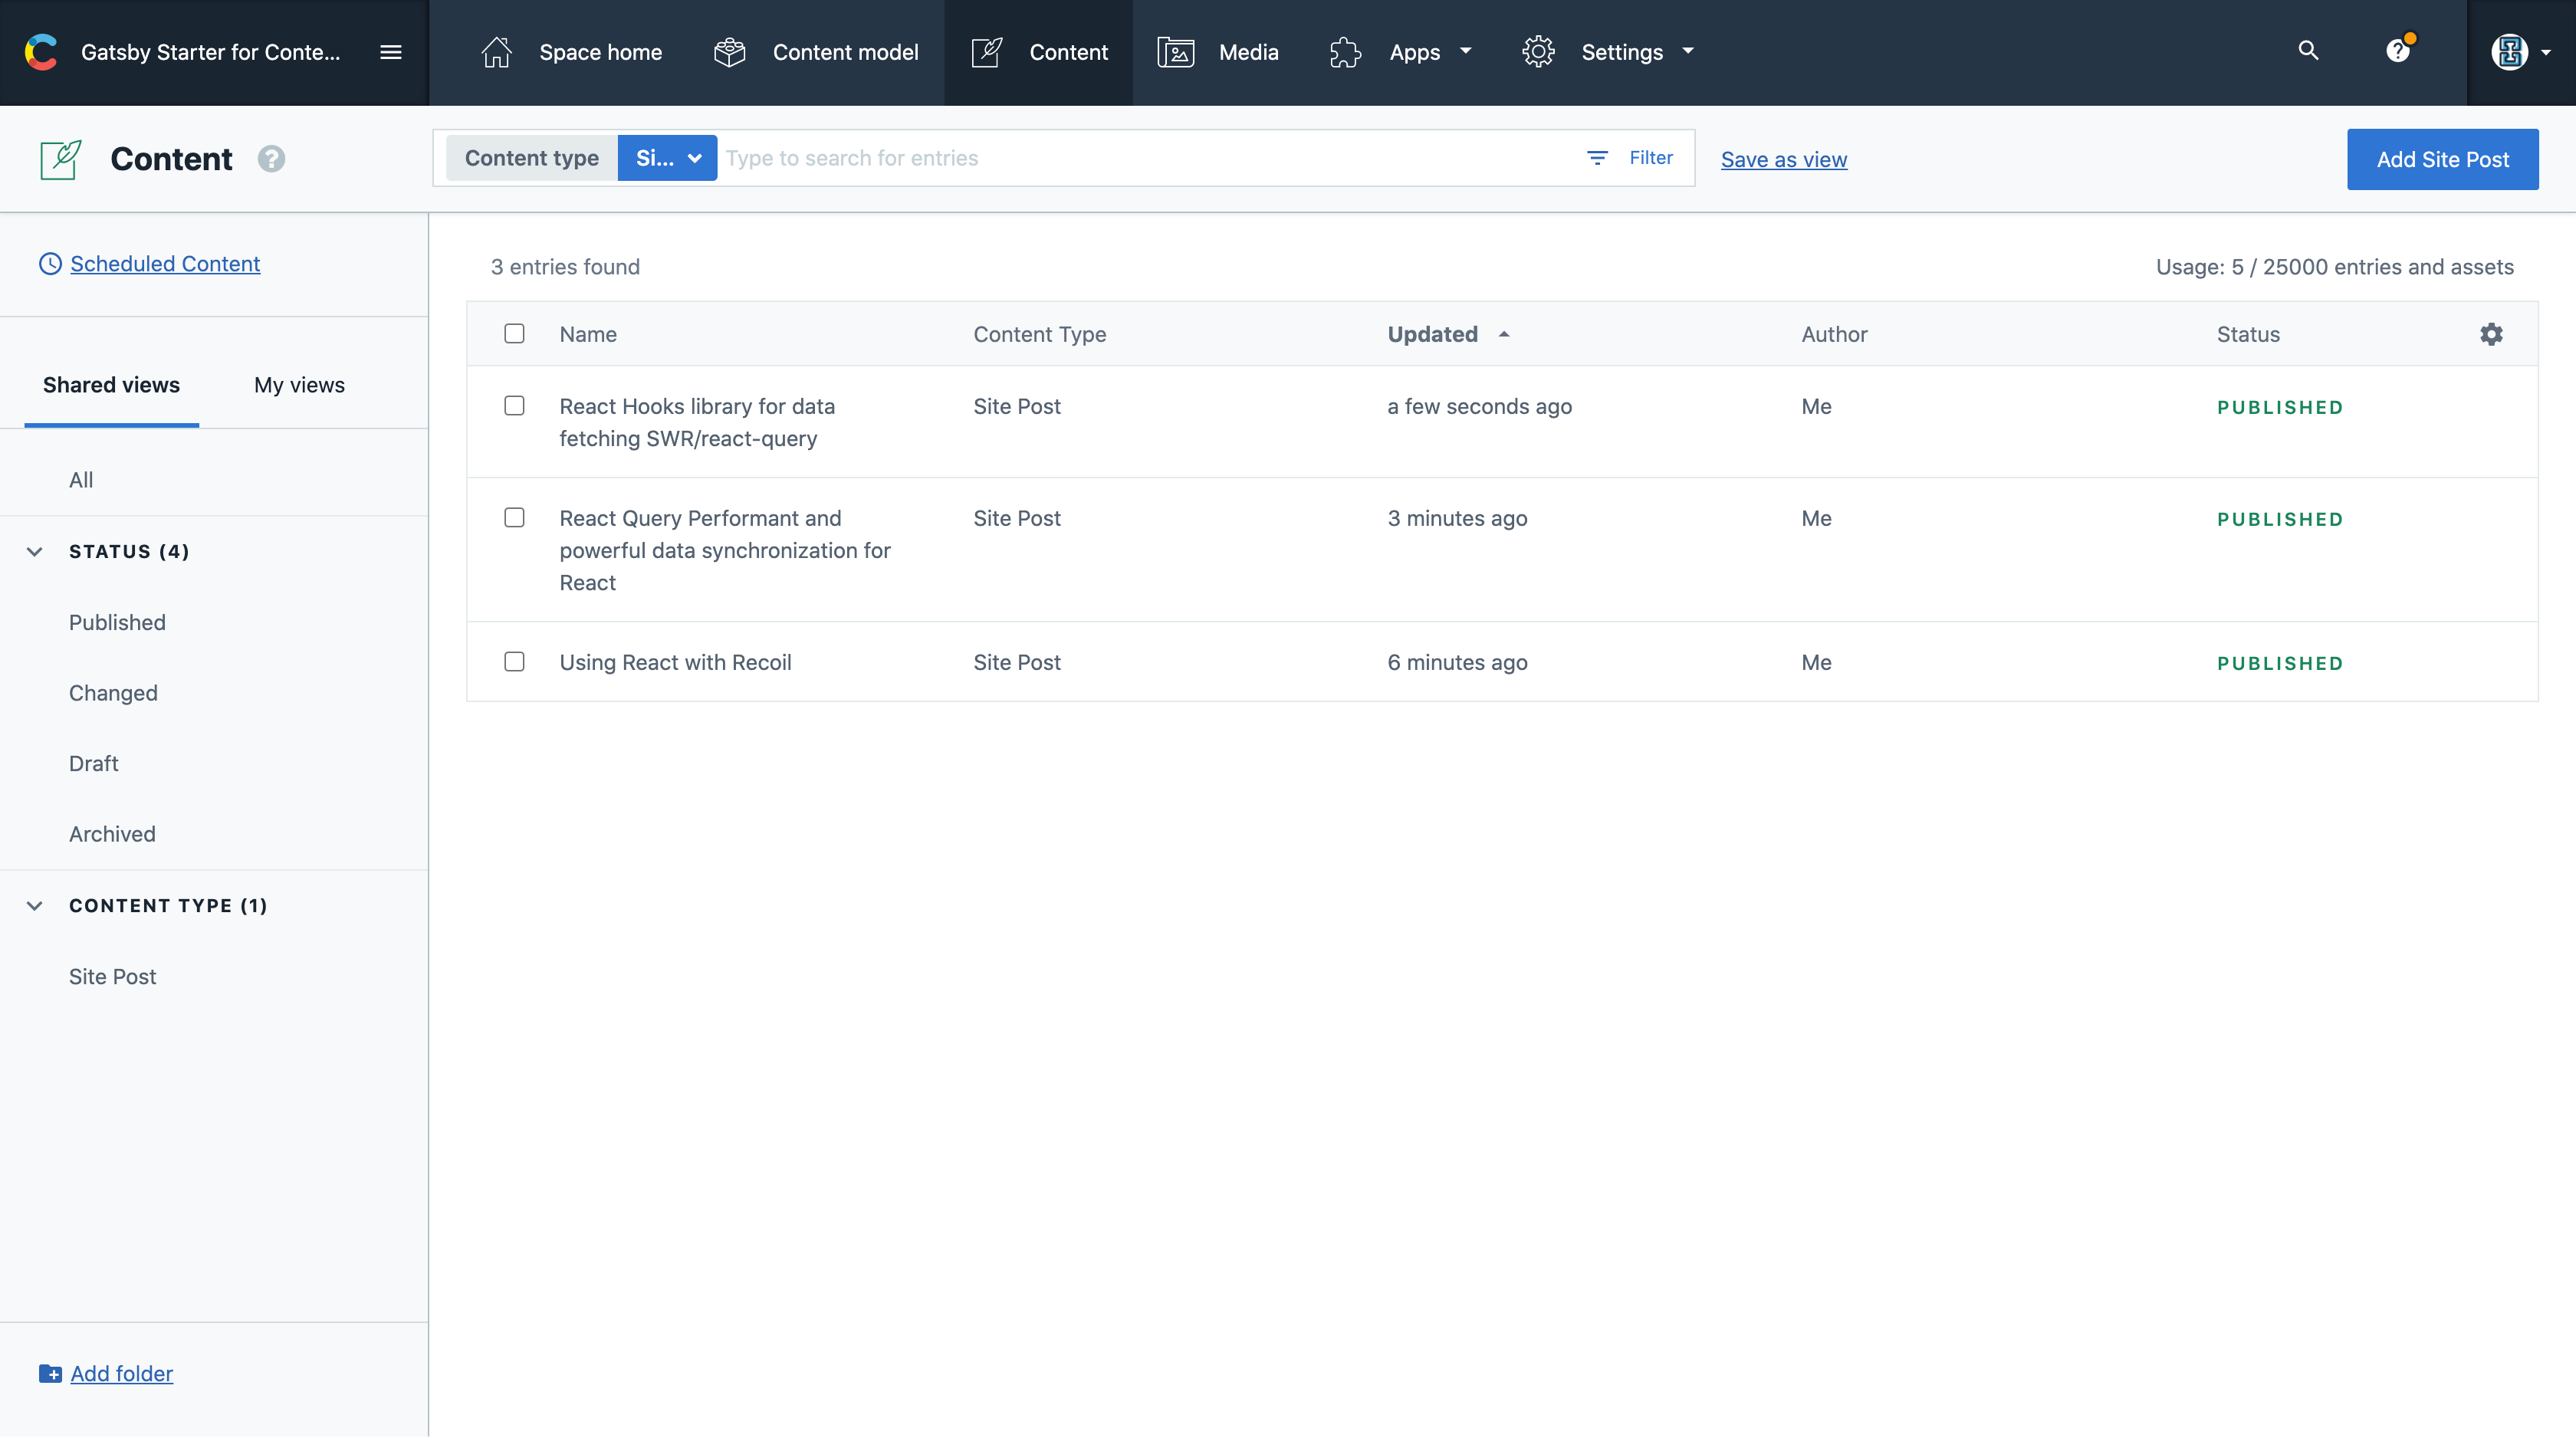2576x1438 pixels.
Task: Check the Using React with Recoil entry
Action: (x=515, y=661)
